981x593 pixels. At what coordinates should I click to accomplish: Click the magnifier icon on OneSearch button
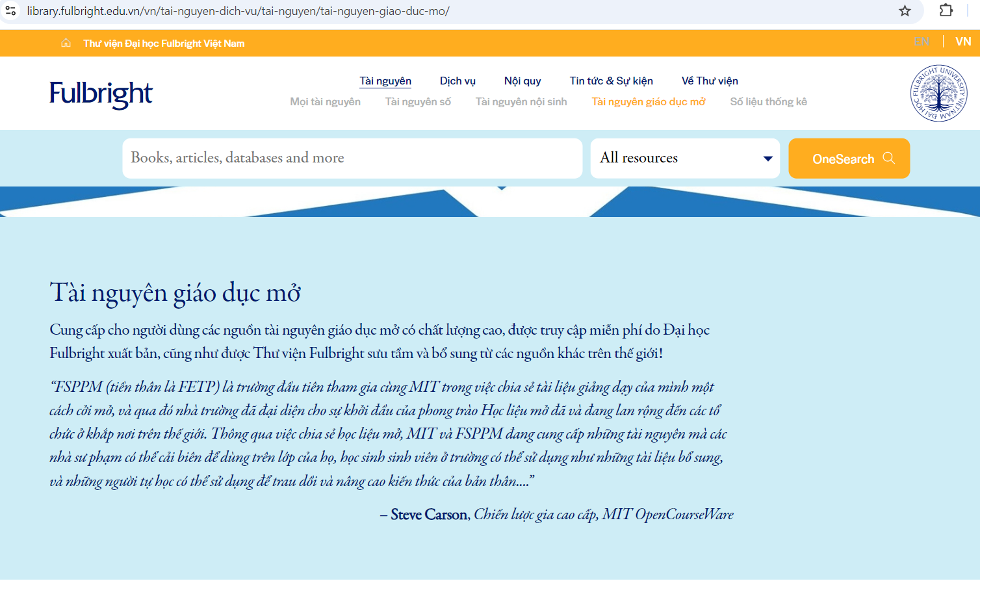(888, 158)
